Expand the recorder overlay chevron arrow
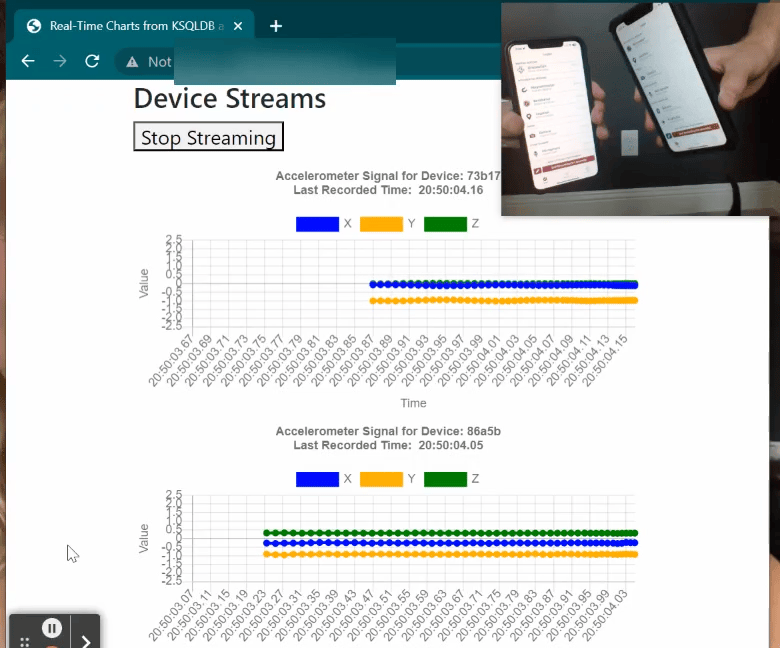The height and width of the screenshot is (648, 780). click(86, 641)
